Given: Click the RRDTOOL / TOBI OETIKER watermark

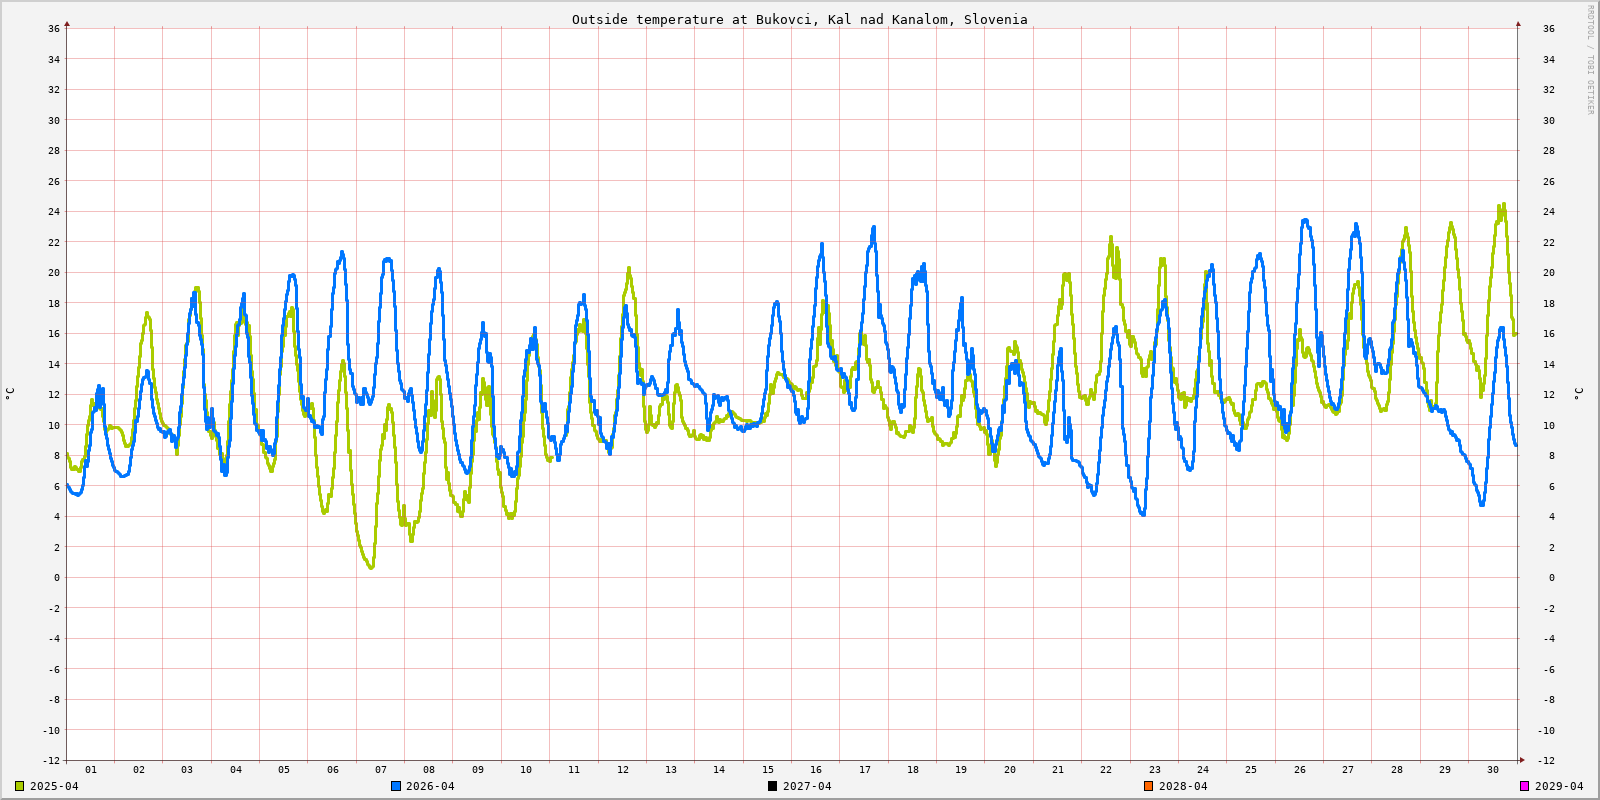Looking at the screenshot, I should pos(1590,60).
